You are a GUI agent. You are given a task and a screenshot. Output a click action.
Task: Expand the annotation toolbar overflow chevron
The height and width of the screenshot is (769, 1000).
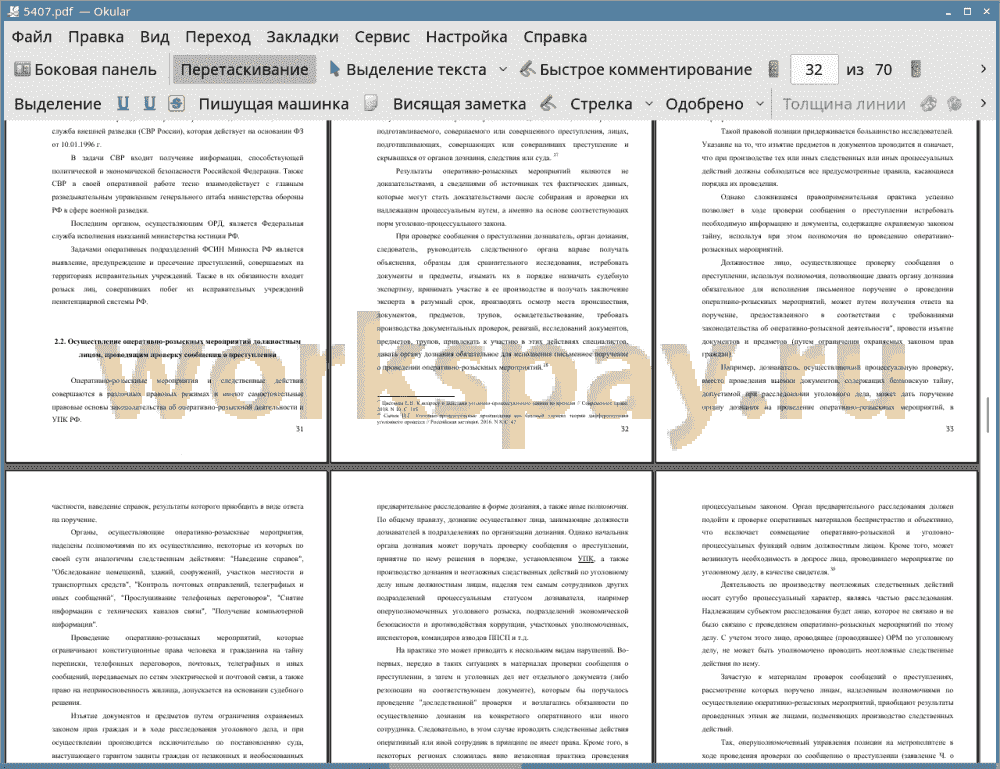point(983,103)
